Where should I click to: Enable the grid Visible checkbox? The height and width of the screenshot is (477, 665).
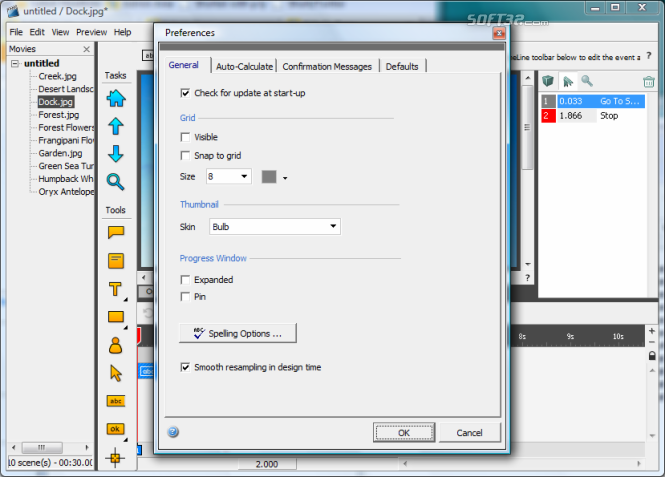(x=185, y=137)
